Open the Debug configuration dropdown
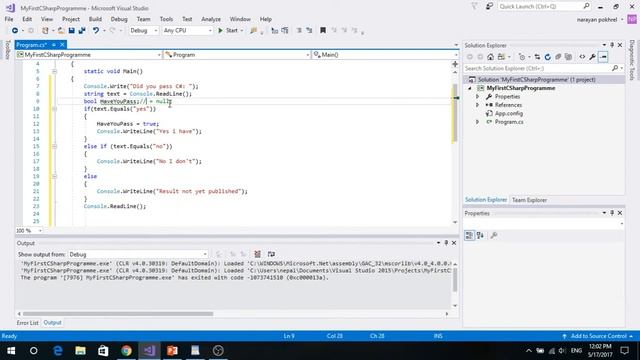Screen dimensions: 640x360 (144, 31)
